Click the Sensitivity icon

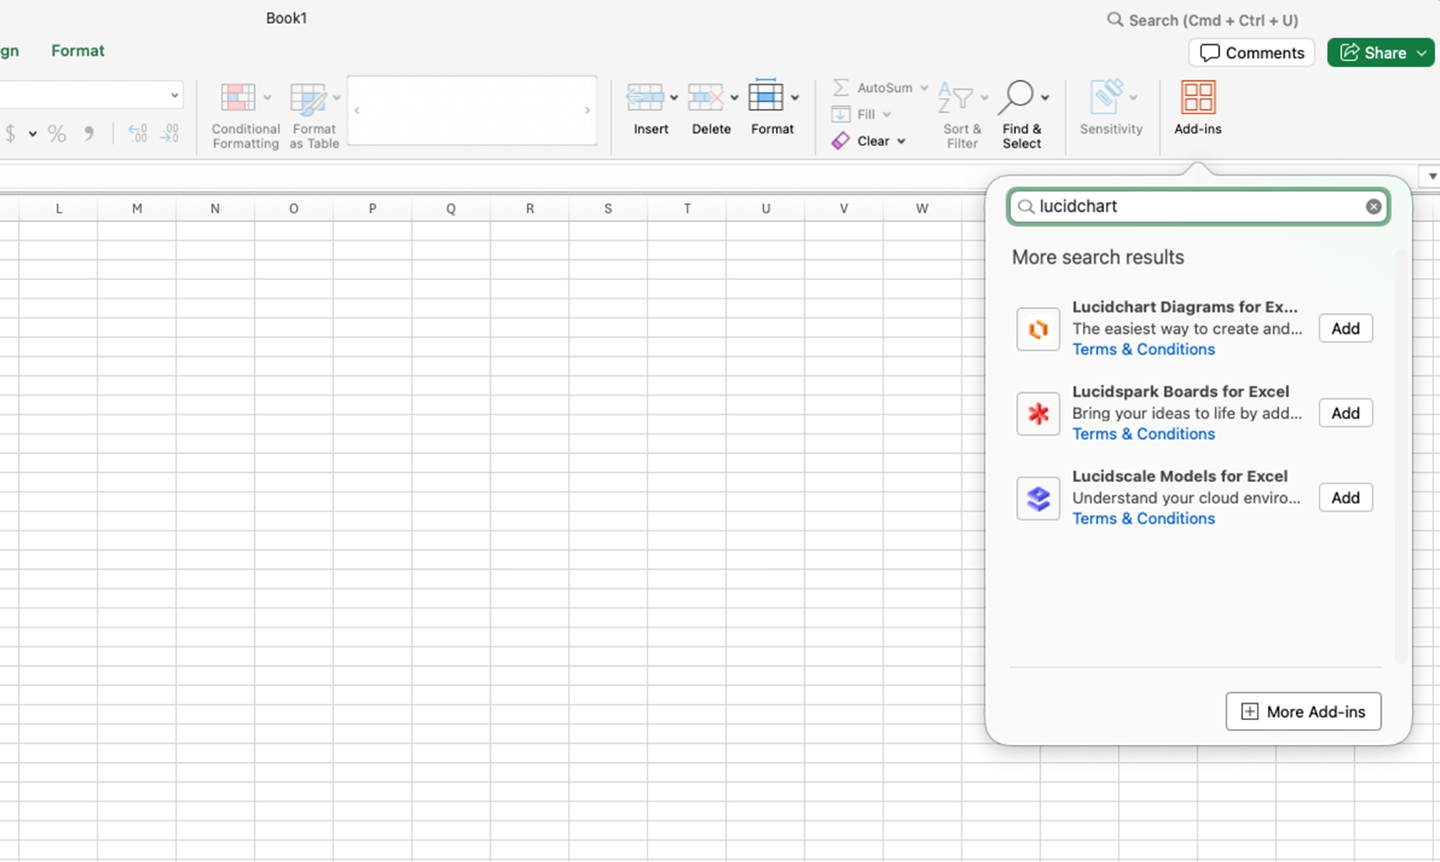coord(1106,97)
